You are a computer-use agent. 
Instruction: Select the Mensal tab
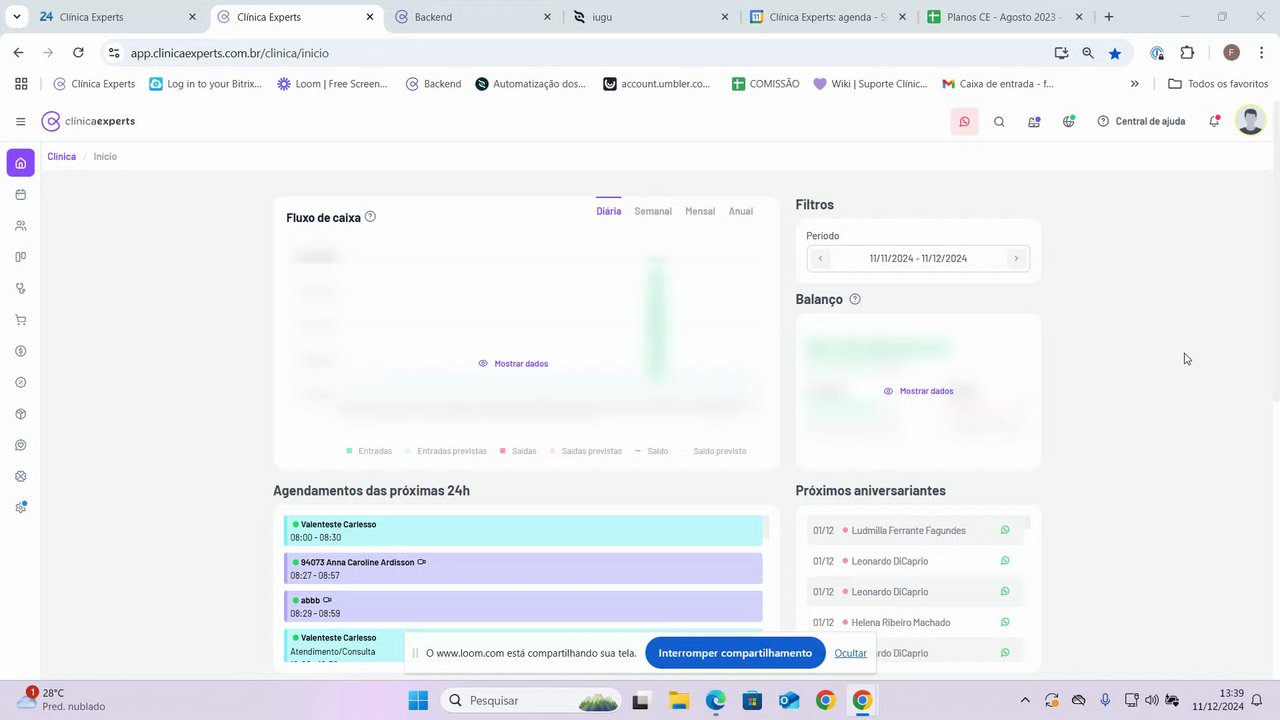click(700, 211)
